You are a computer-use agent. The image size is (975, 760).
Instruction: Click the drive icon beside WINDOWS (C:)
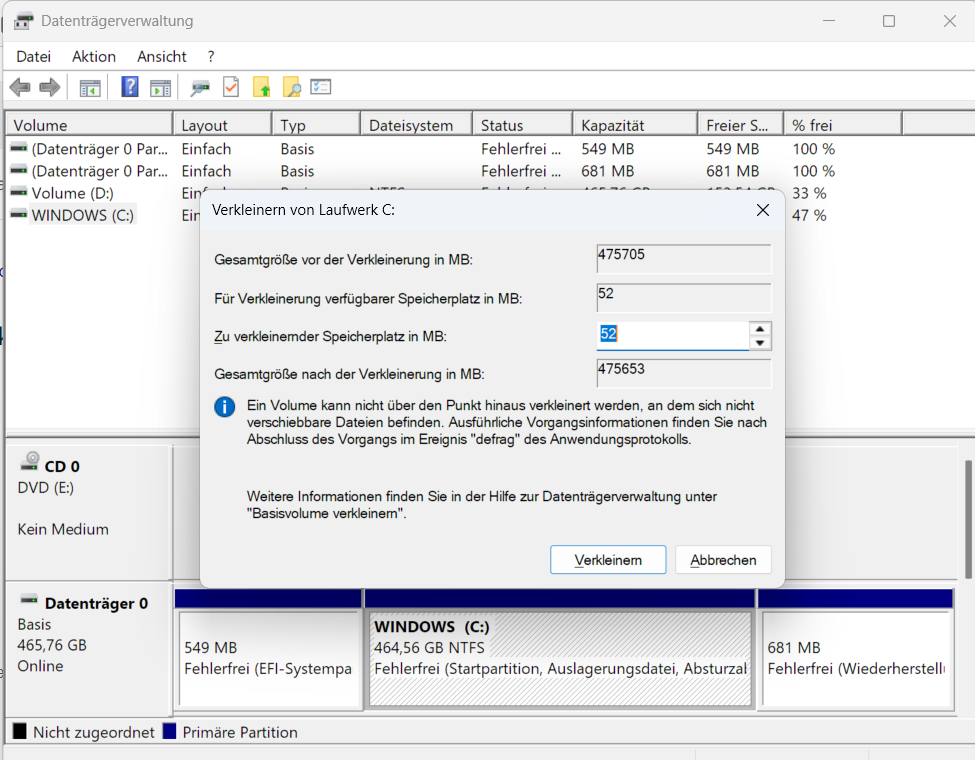coord(19,215)
